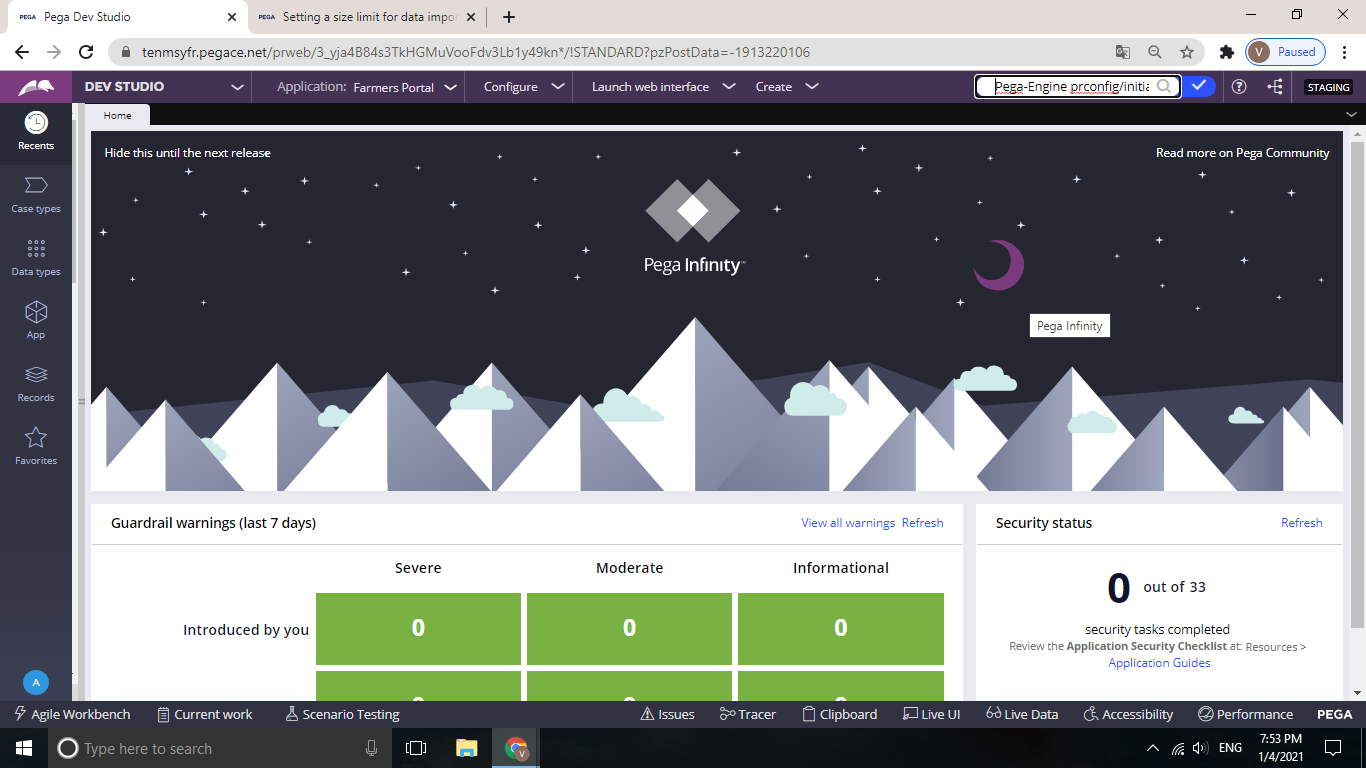Click the browser zoom icon
The width and height of the screenshot is (1366, 768).
click(x=1155, y=52)
